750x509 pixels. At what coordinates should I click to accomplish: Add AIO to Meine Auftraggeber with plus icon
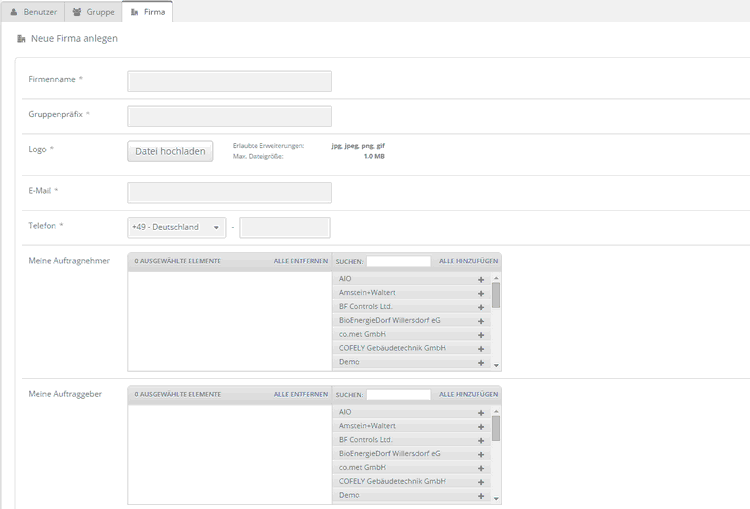(x=481, y=413)
